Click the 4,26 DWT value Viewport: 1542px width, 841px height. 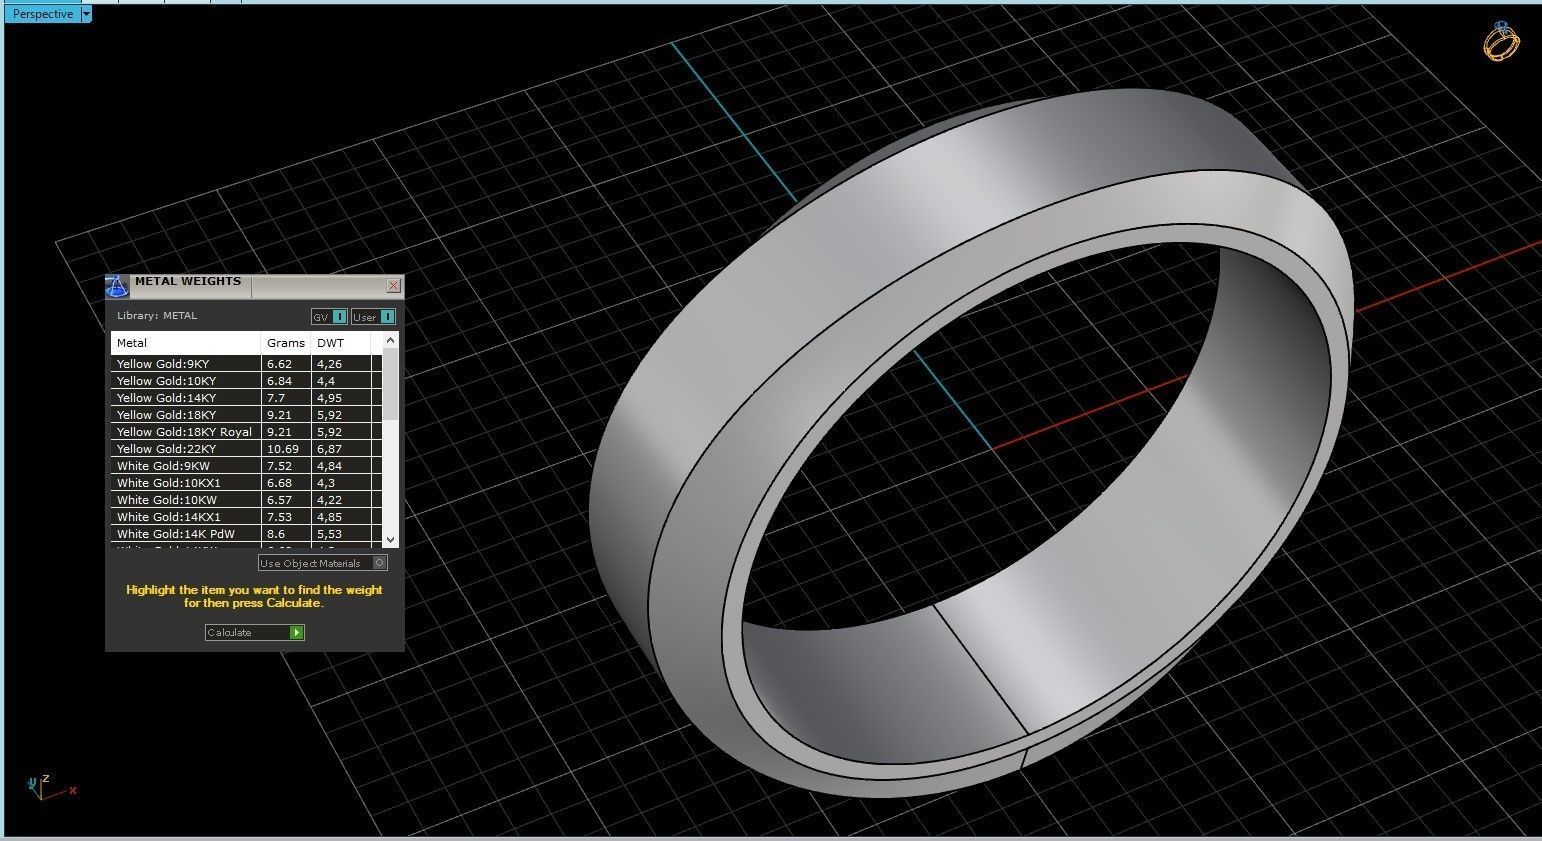(x=329, y=364)
